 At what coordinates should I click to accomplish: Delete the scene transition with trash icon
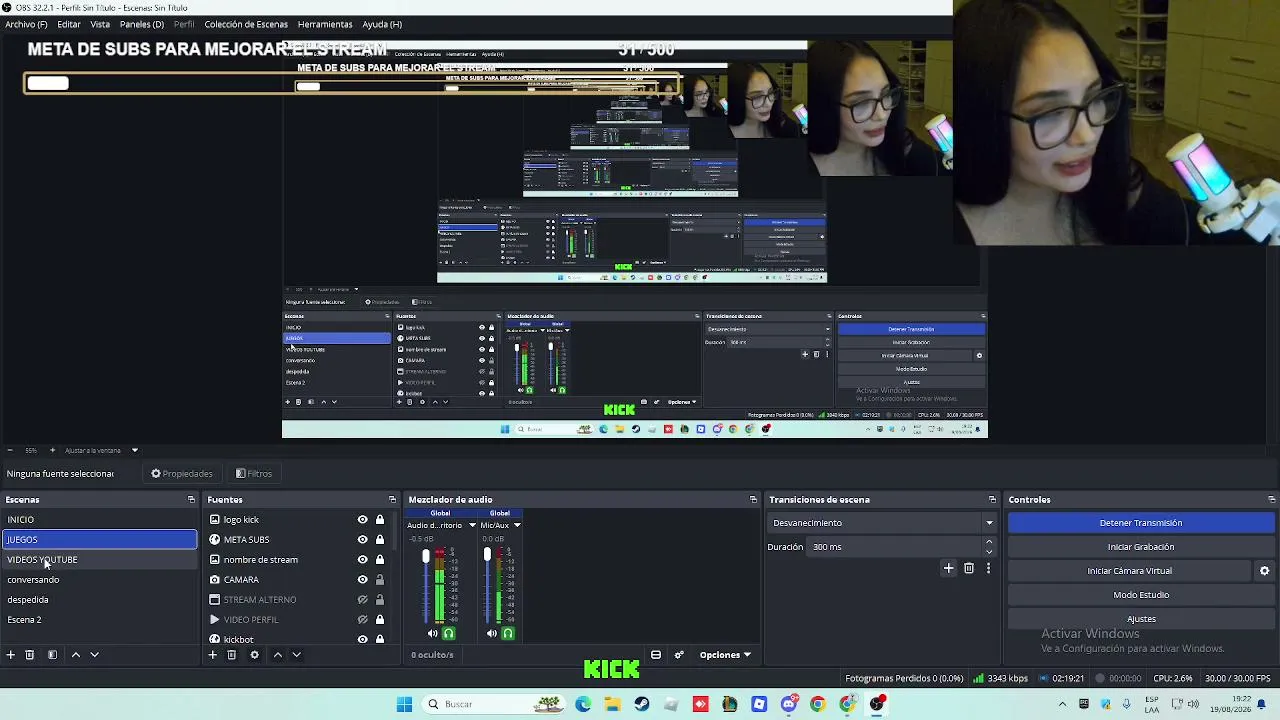pyautogui.click(x=969, y=569)
